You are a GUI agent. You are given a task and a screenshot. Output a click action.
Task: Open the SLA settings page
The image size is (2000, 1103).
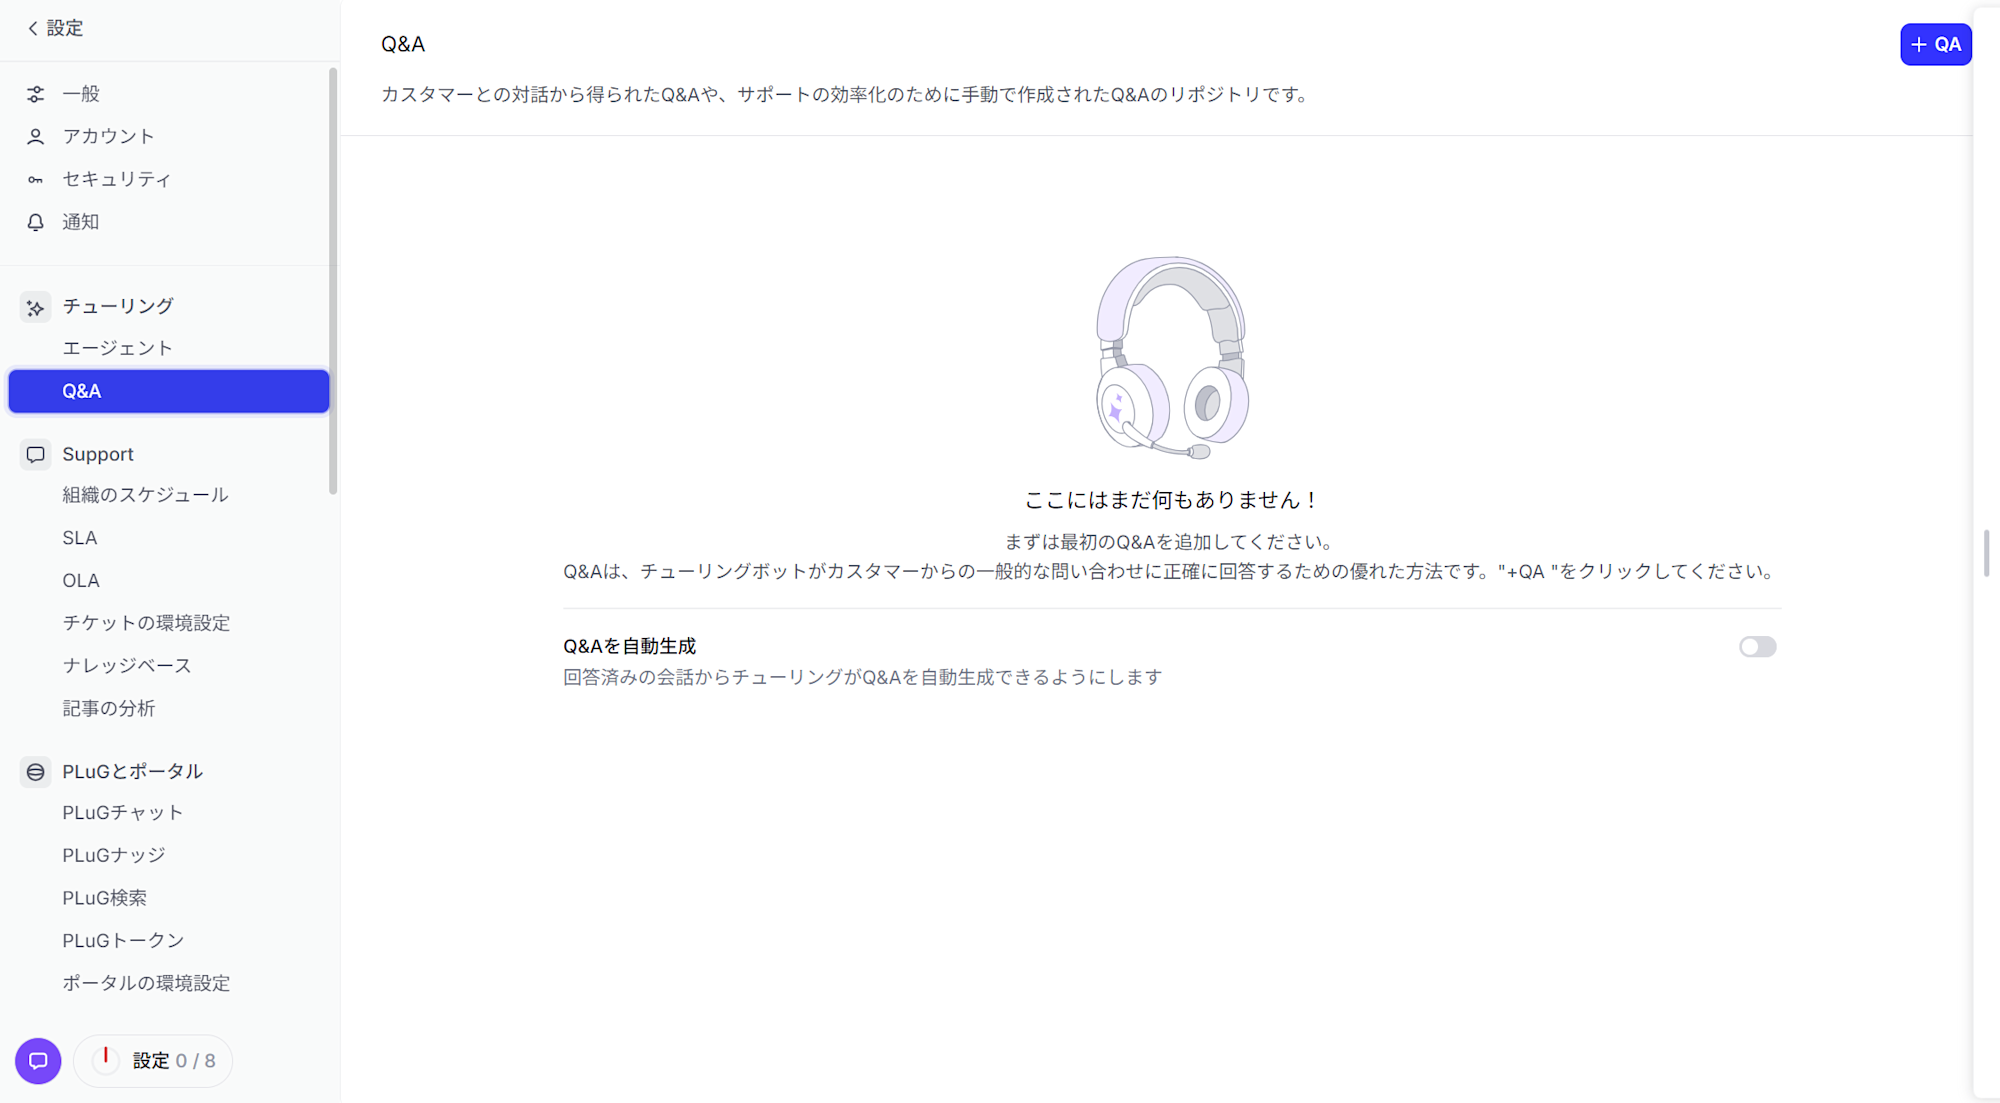point(79,537)
